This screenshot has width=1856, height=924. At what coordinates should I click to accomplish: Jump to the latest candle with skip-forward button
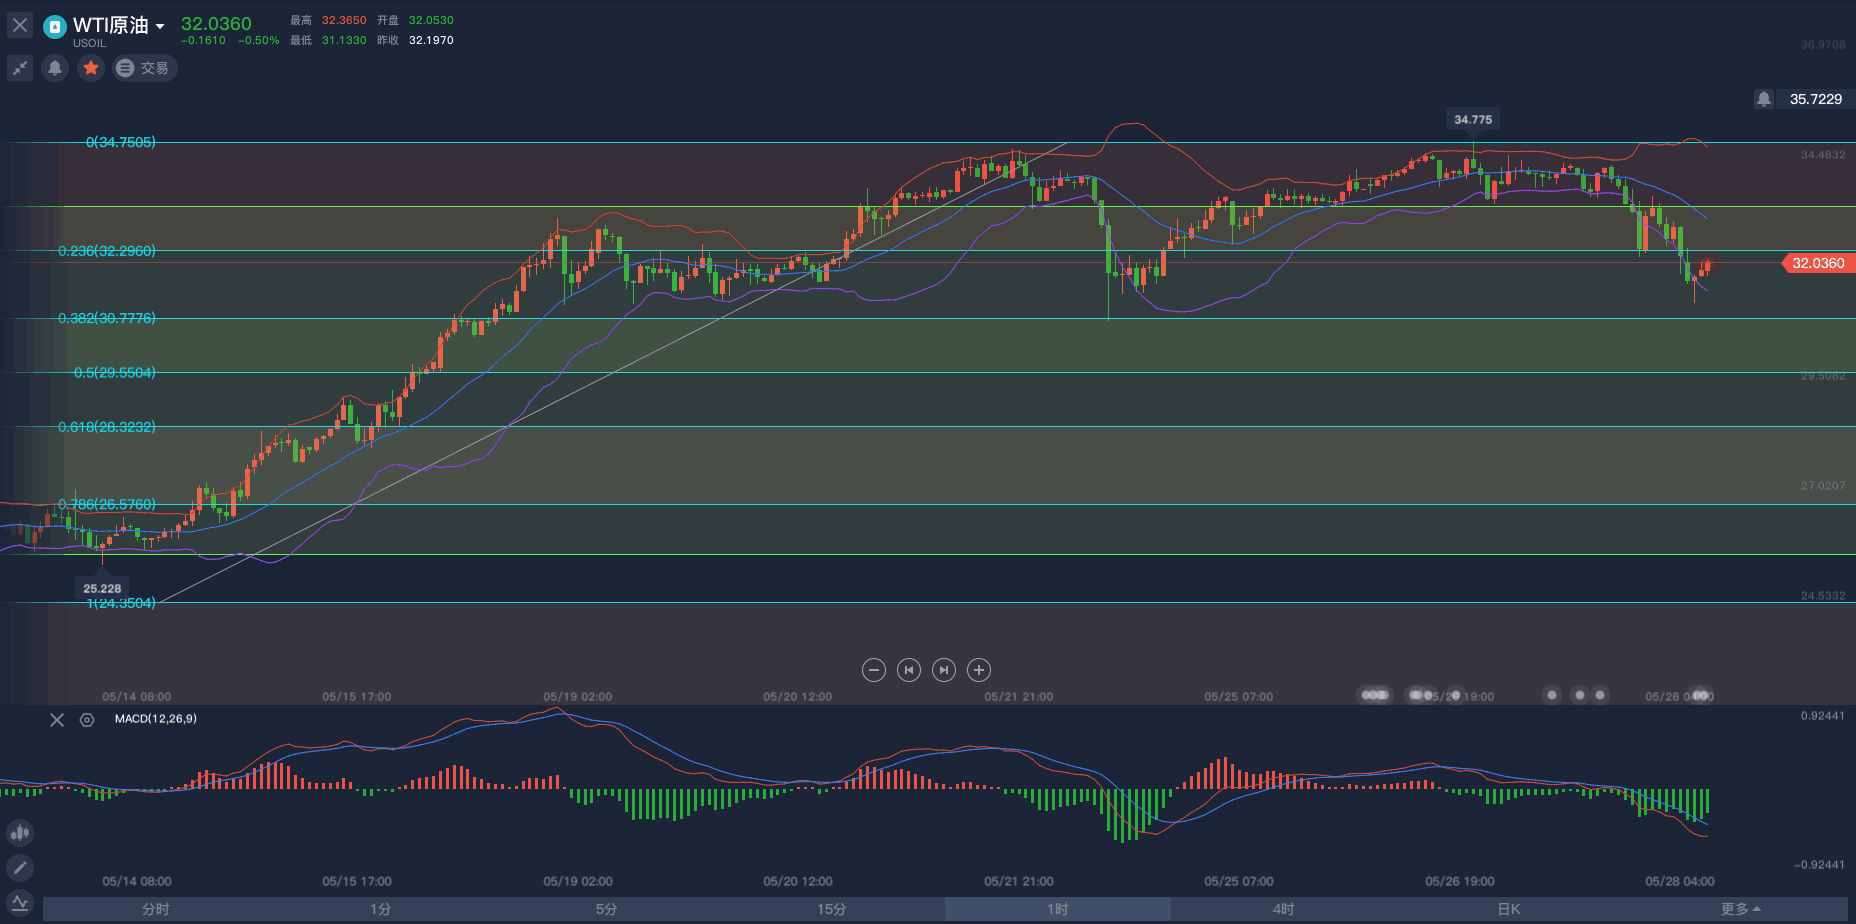(944, 670)
